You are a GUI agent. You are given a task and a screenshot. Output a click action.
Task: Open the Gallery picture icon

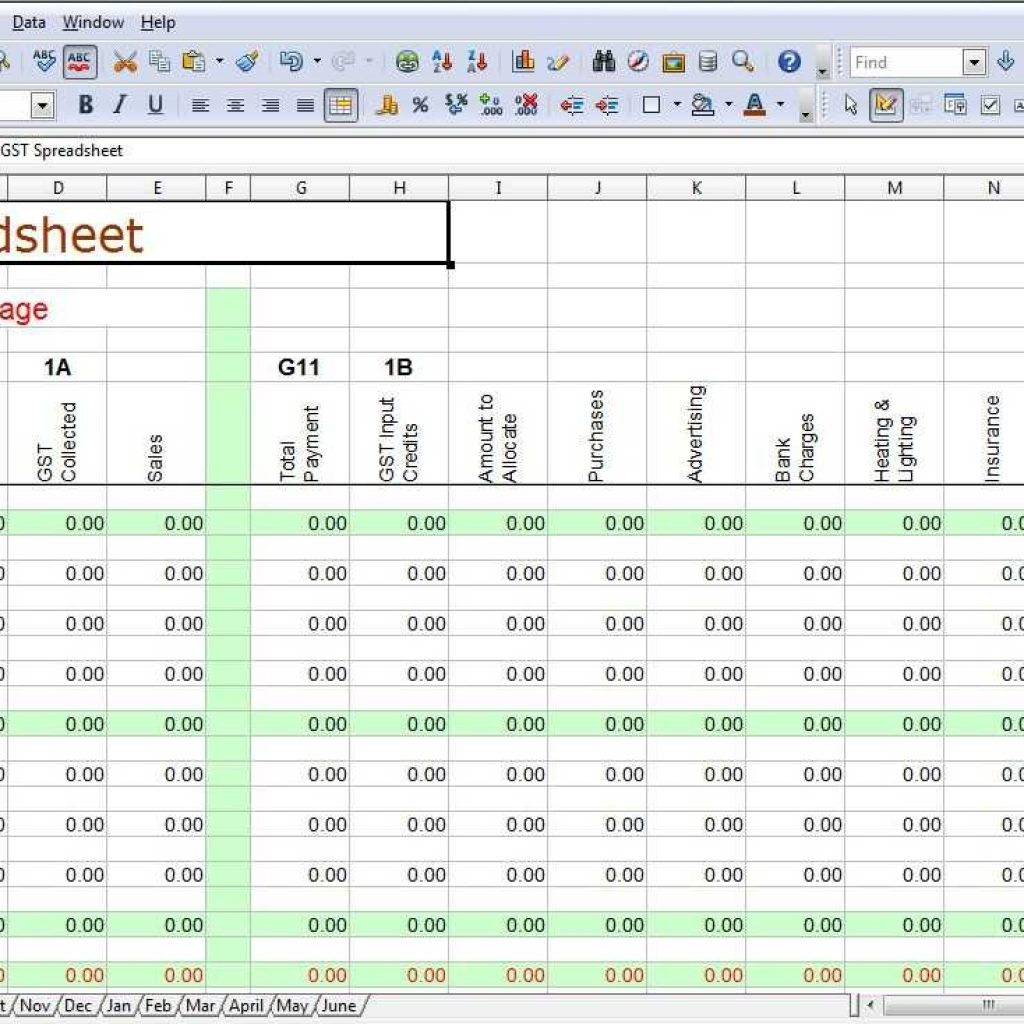click(x=673, y=60)
